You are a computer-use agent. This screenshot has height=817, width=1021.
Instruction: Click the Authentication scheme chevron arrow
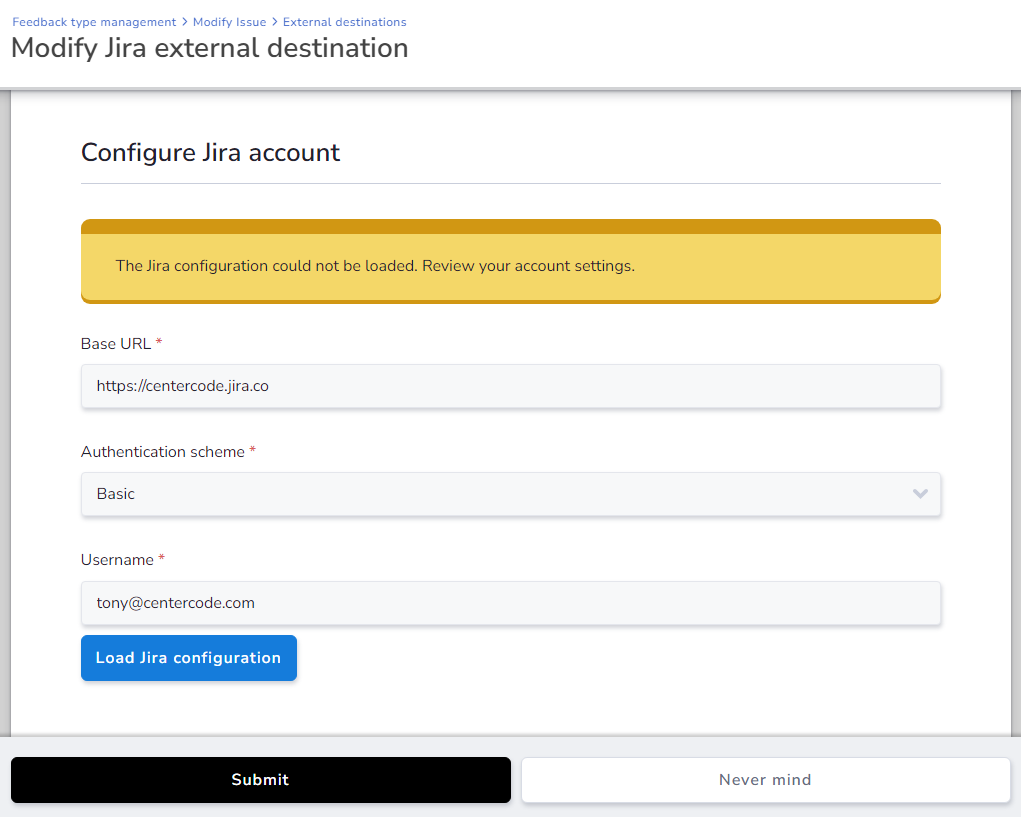pos(919,494)
